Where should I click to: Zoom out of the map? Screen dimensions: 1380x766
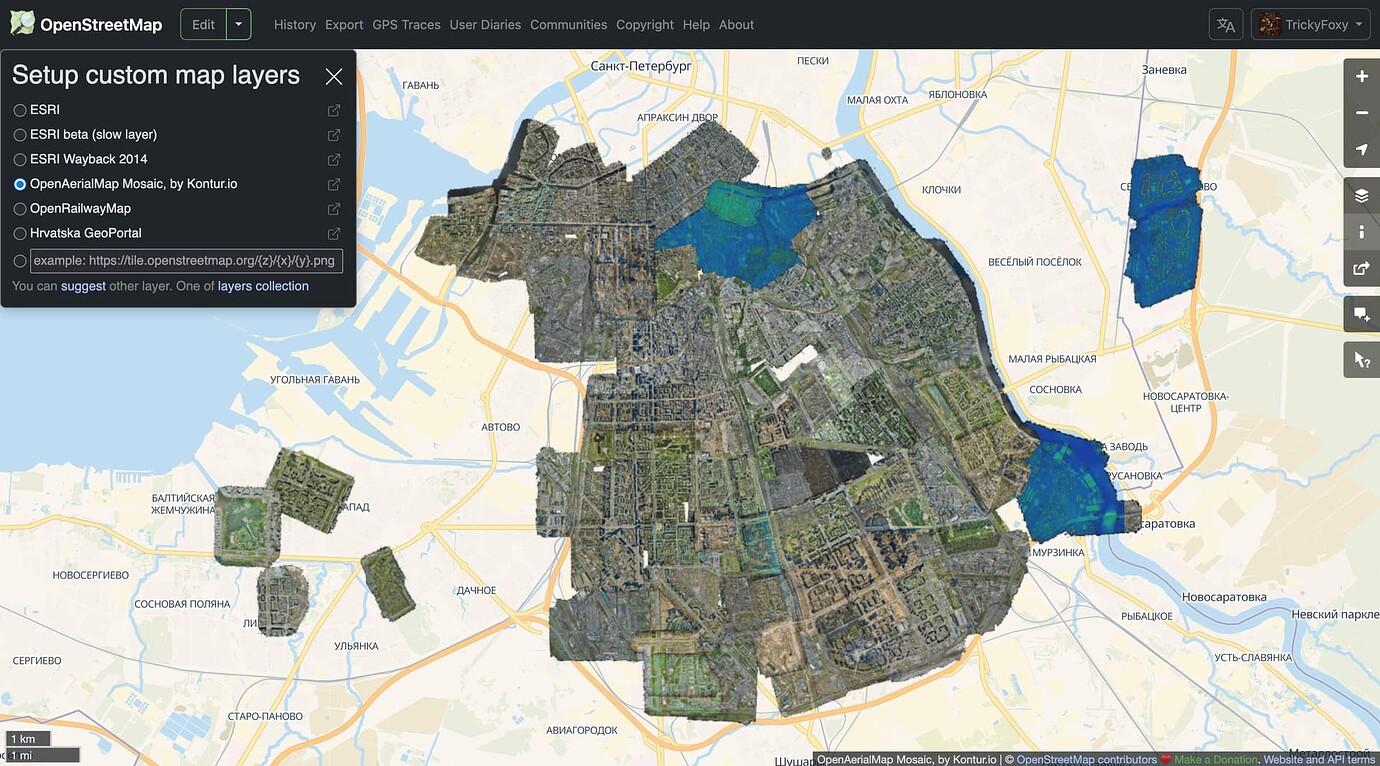[1361, 113]
